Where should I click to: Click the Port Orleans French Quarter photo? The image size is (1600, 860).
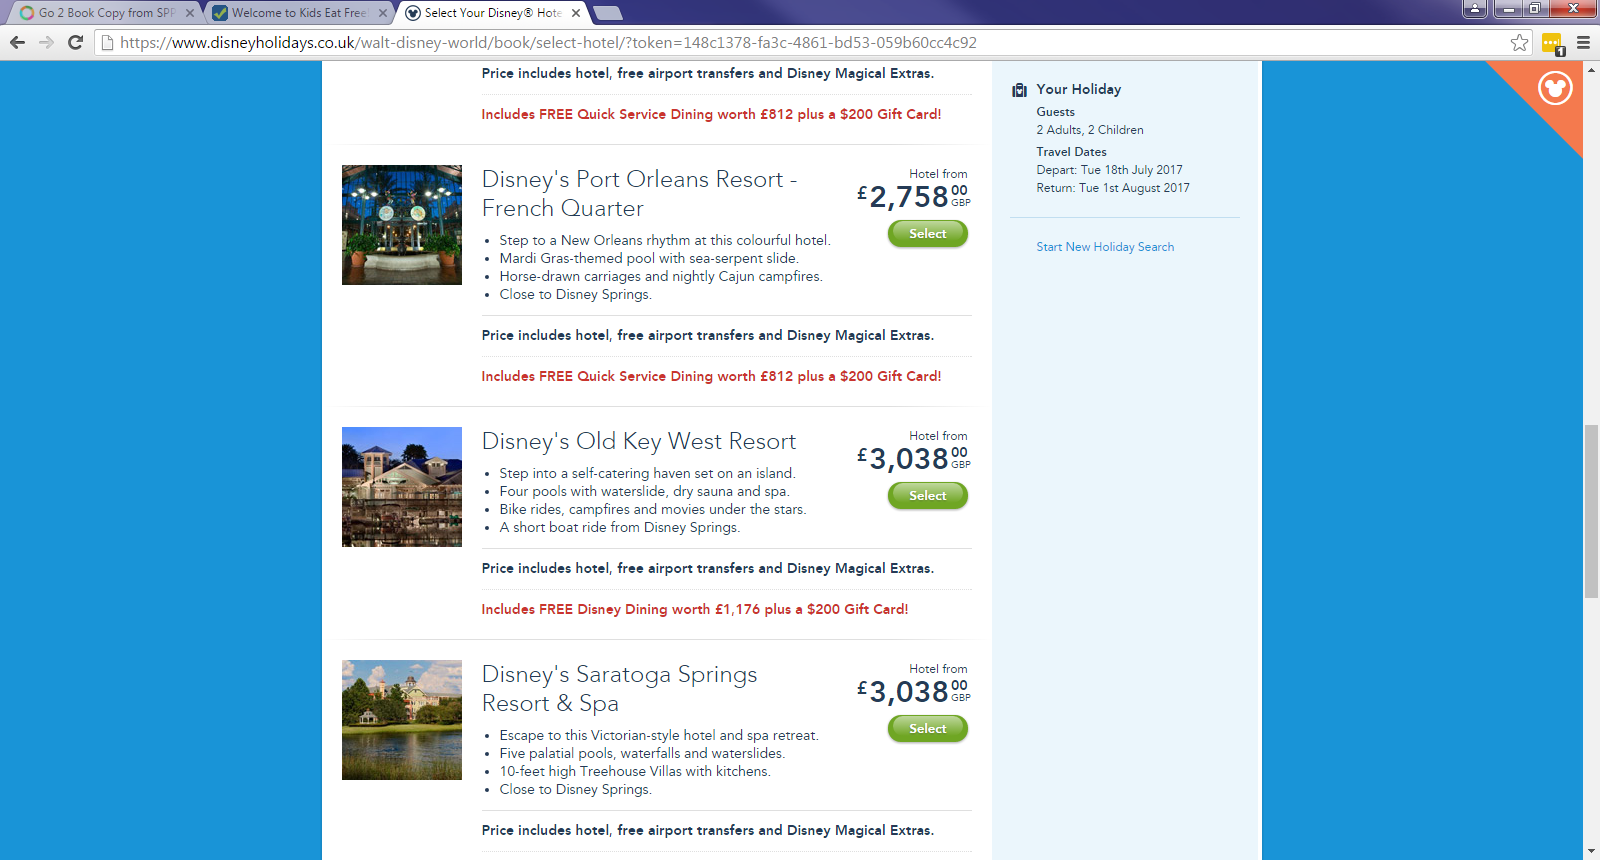click(x=402, y=225)
